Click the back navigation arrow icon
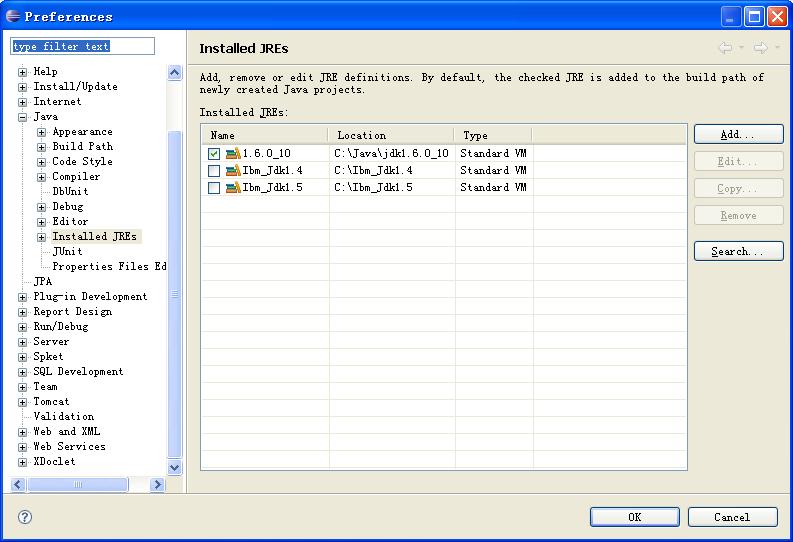The height and width of the screenshot is (542, 793). pos(725,48)
